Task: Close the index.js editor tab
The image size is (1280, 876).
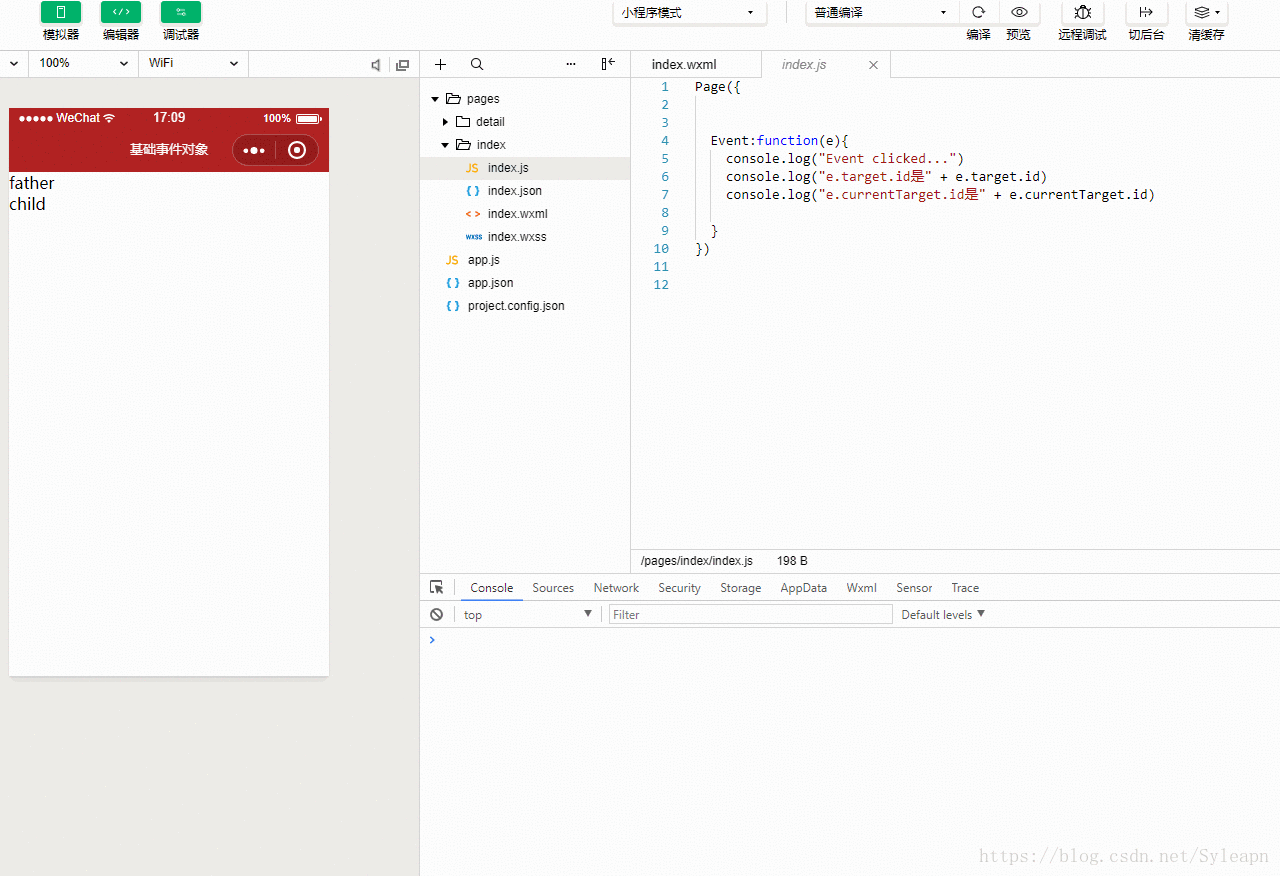Action: pyautogui.click(x=873, y=65)
